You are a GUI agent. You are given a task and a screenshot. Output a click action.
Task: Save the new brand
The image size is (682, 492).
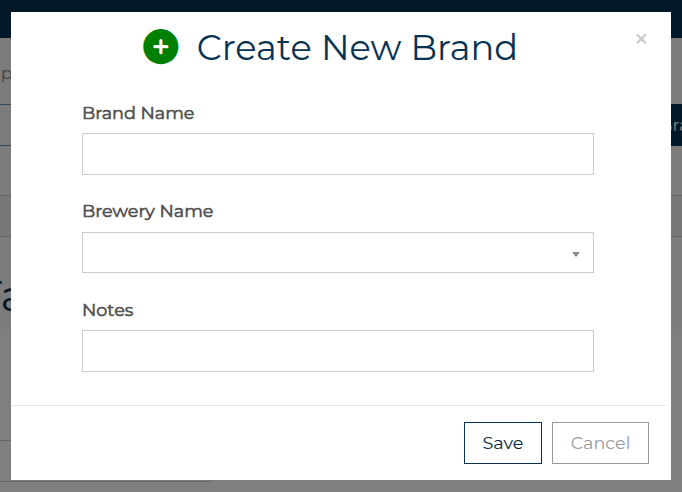point(502,443)
